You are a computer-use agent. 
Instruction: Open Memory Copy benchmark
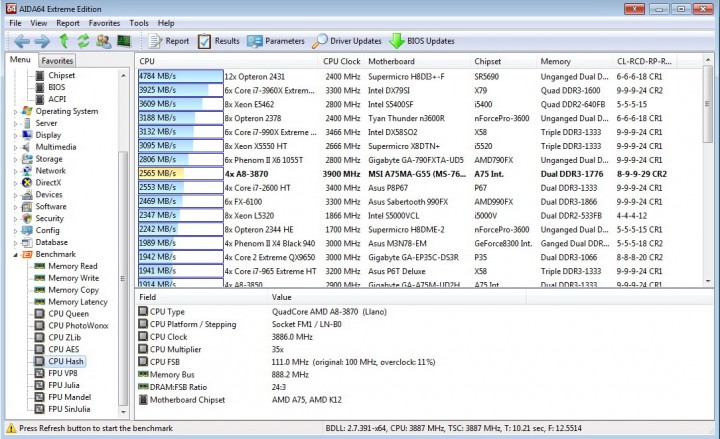[73, 290]
